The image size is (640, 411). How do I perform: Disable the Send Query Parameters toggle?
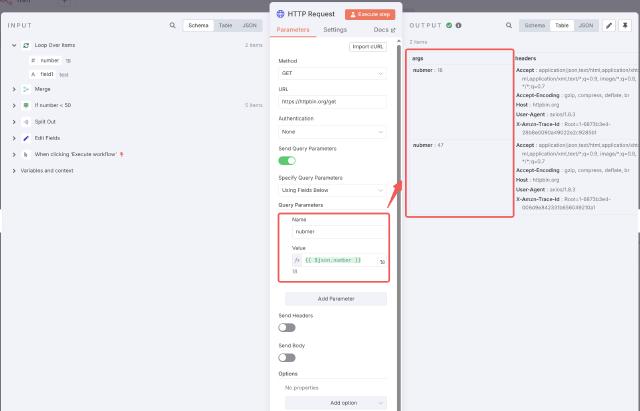pyautogui.click(x=287, y=160)
